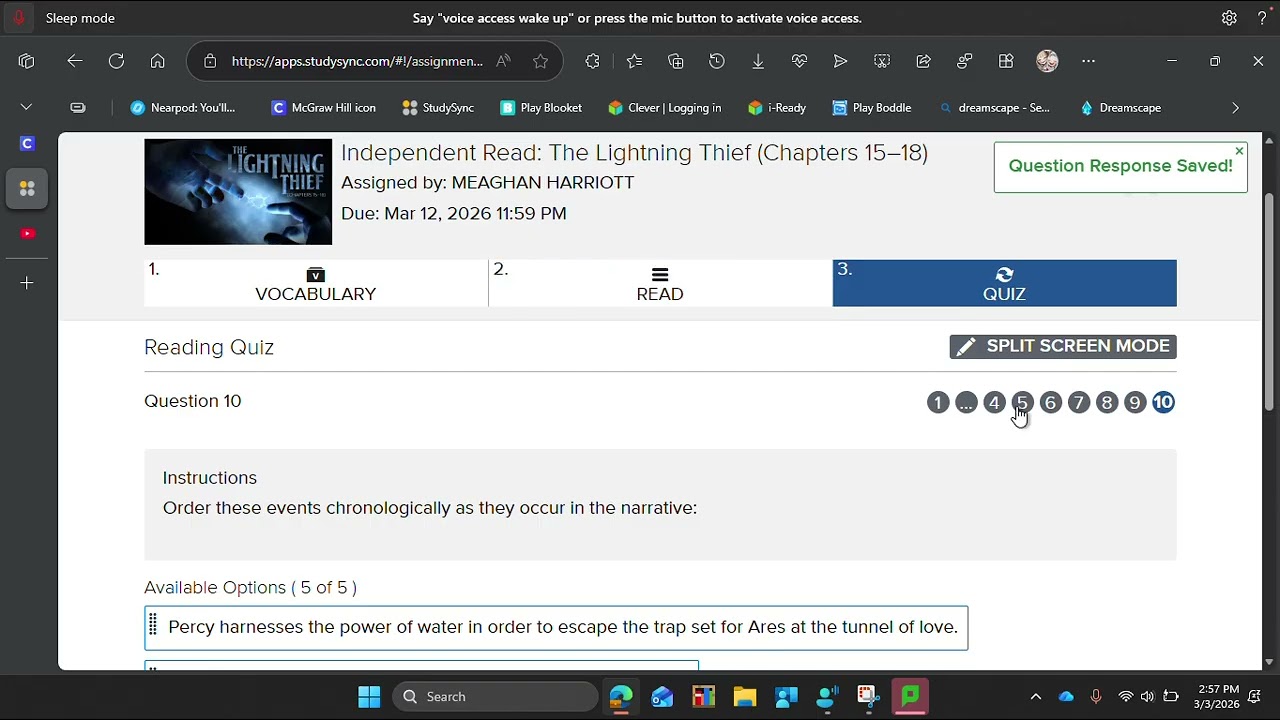Click the screenshot tool icon in toolbar
This screenshot has width=1280, height=720.
tap(882, 61)
